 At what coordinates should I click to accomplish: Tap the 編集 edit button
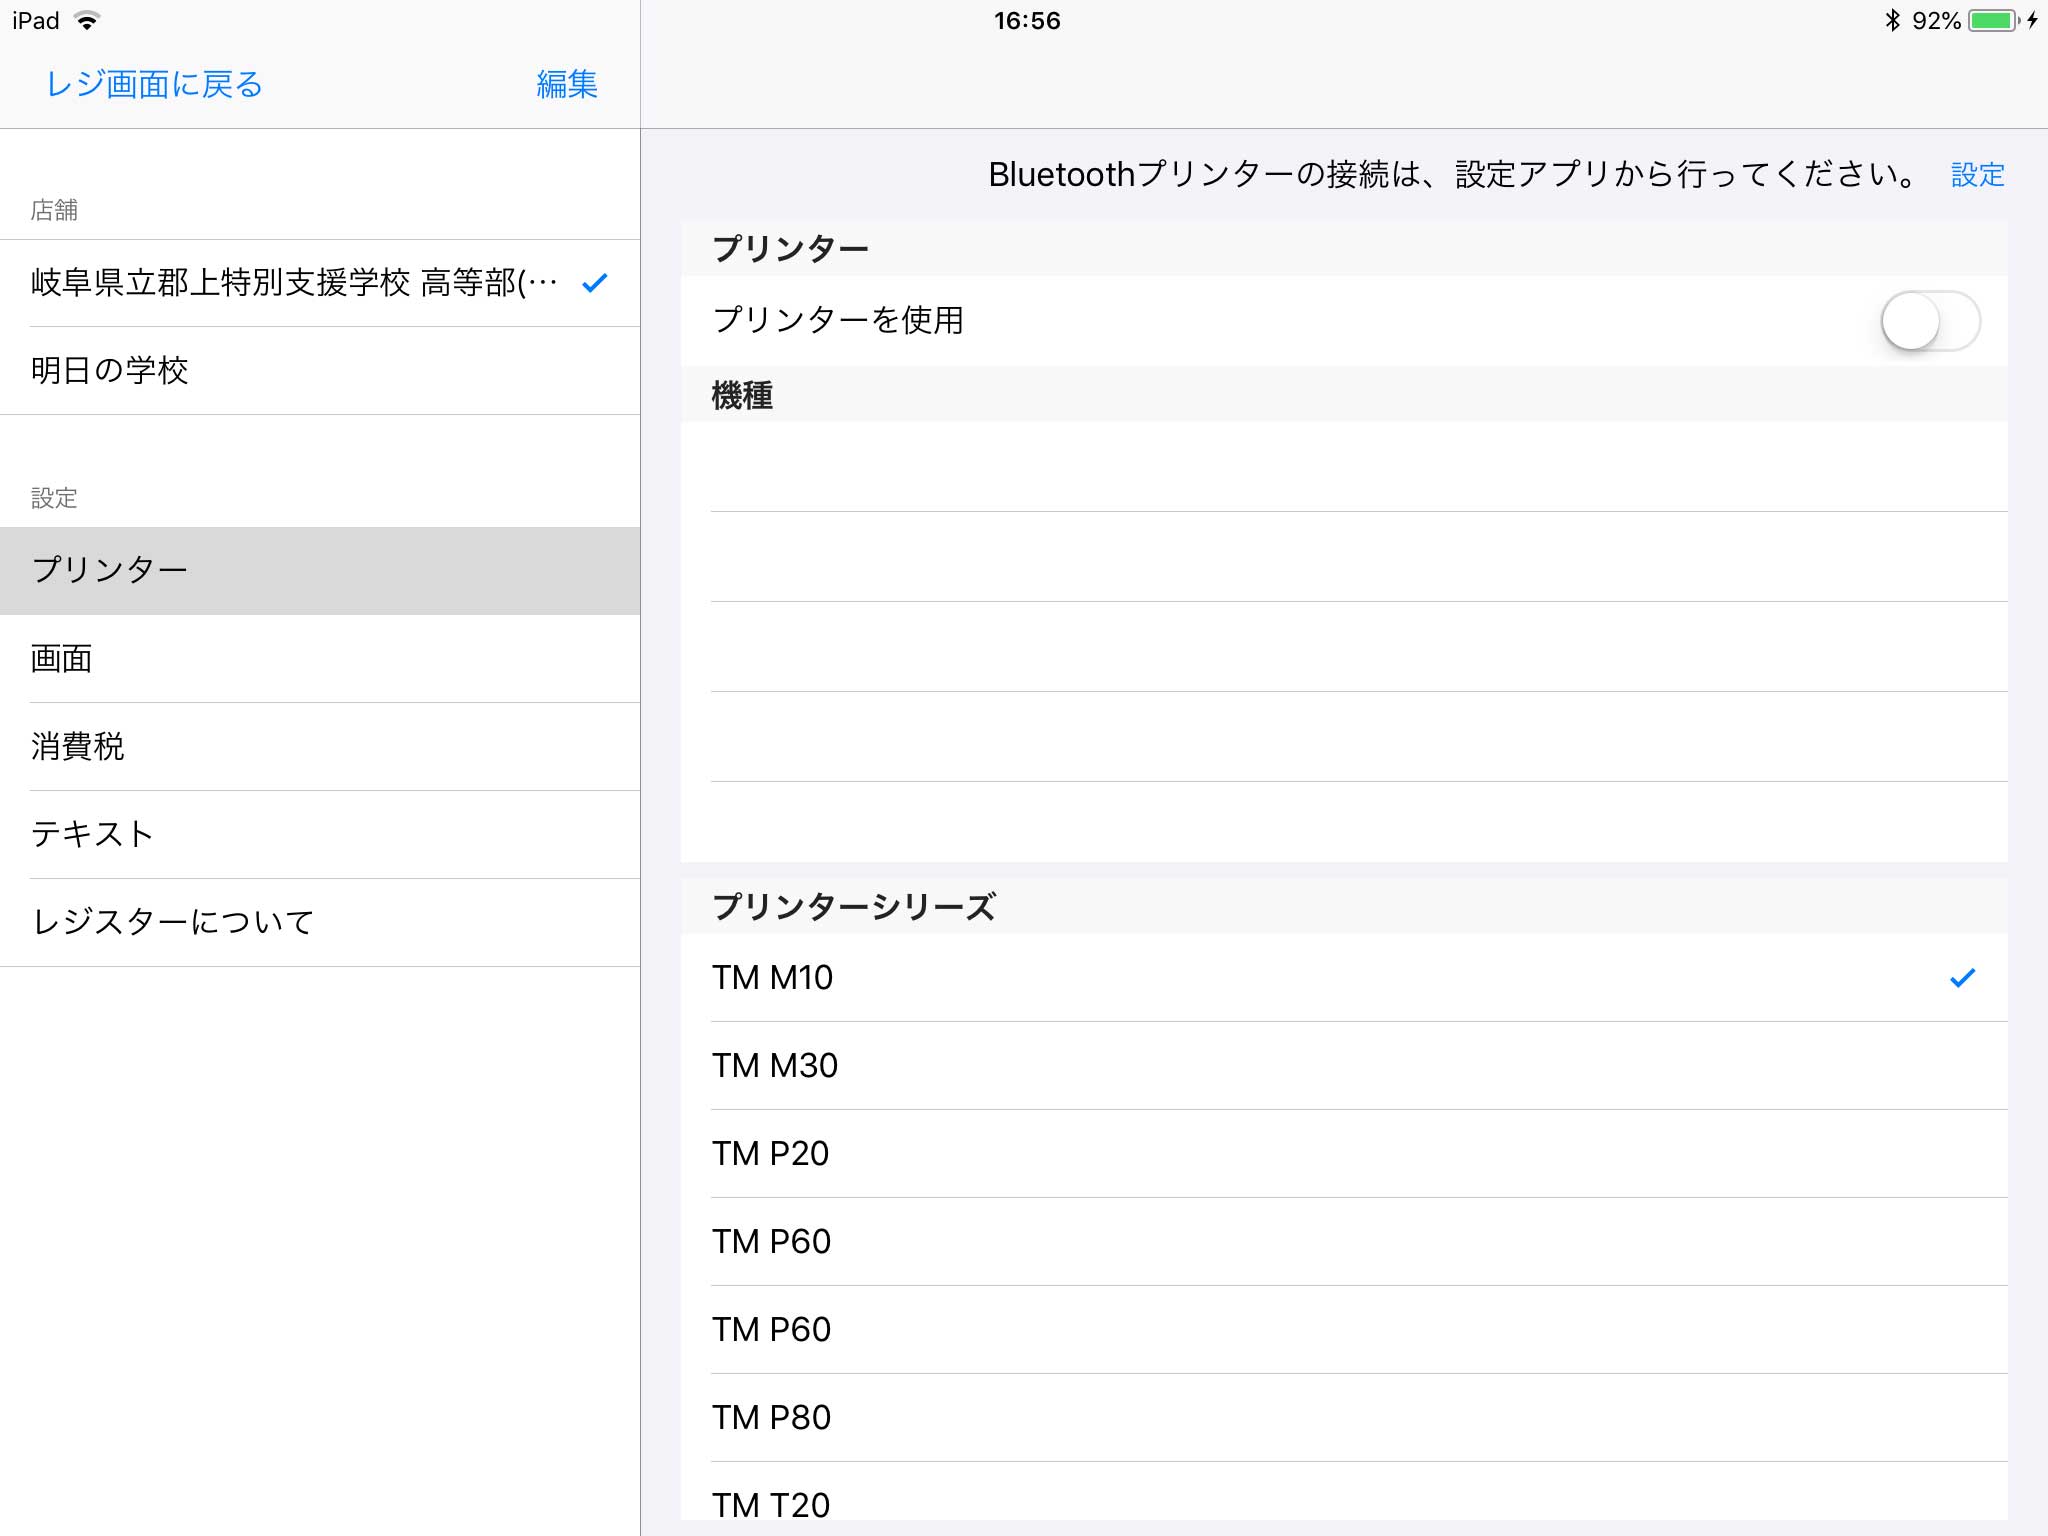coord(567,84)
